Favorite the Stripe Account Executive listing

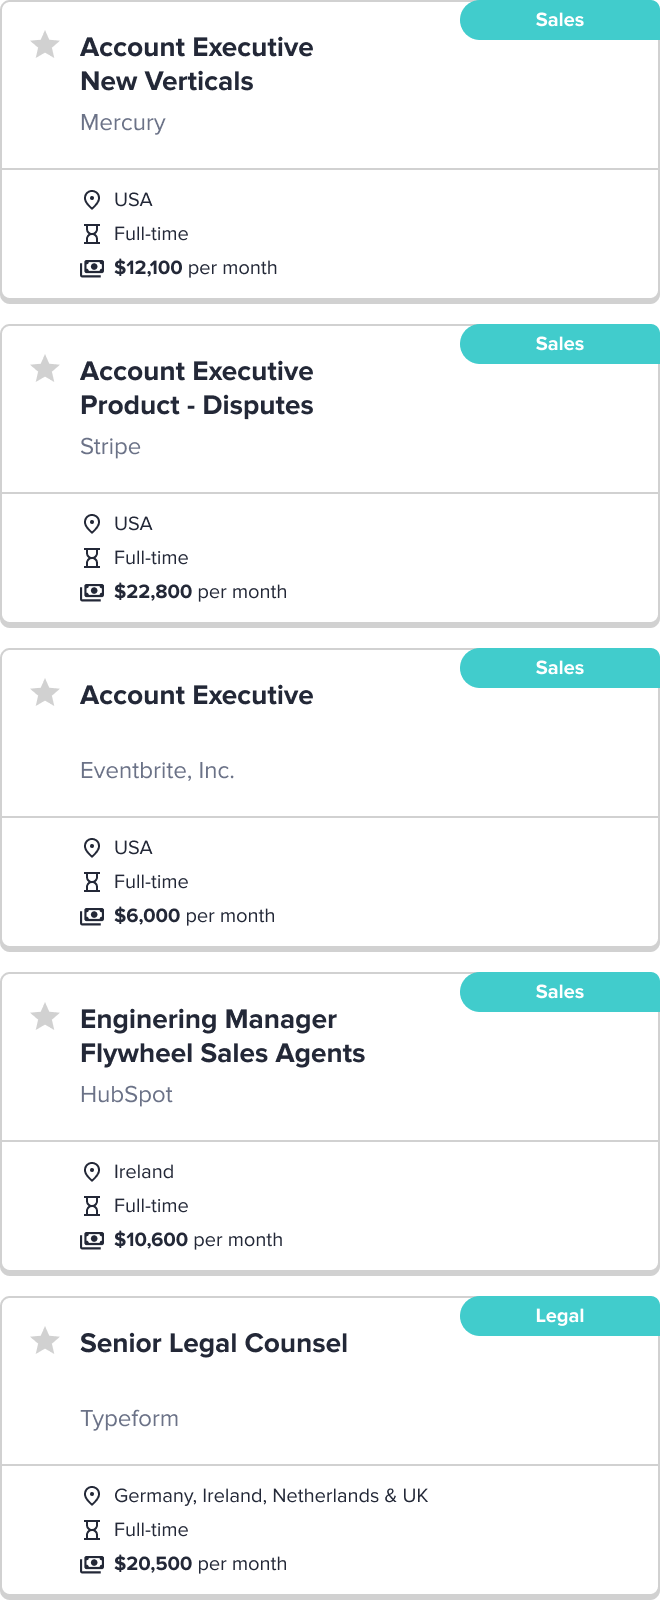click(x=45, y=369)
